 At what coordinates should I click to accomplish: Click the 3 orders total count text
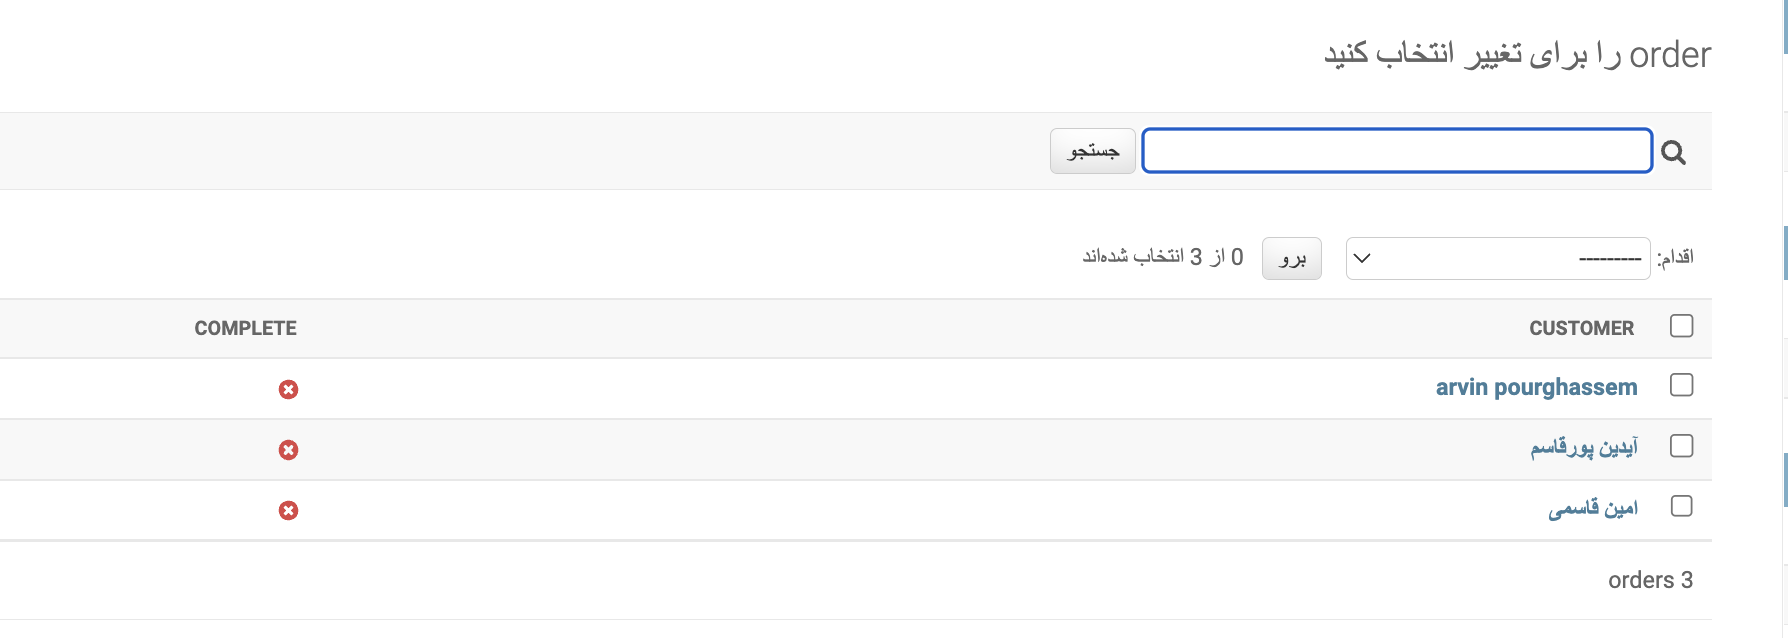(x=1650, y=580)
